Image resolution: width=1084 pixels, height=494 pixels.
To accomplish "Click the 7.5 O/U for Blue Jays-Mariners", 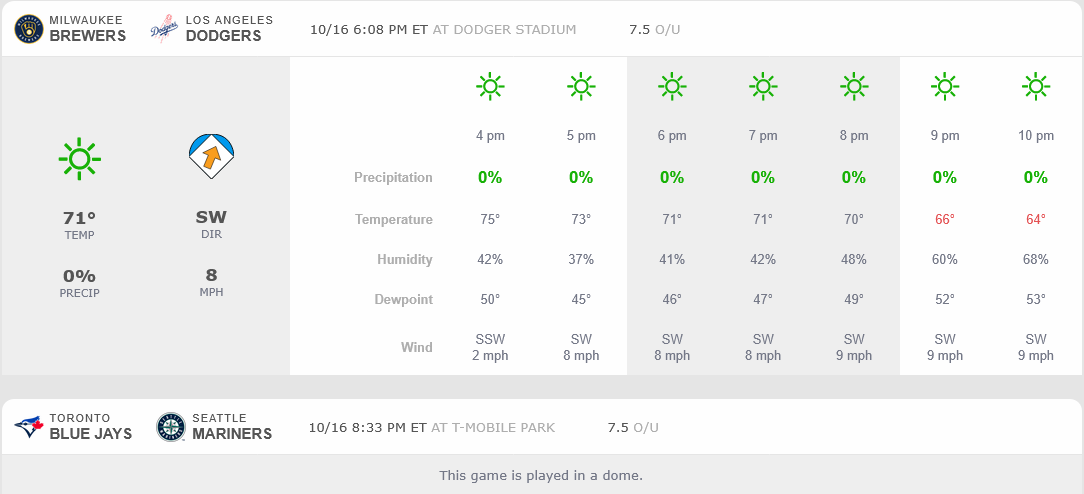I will point(632,428).
